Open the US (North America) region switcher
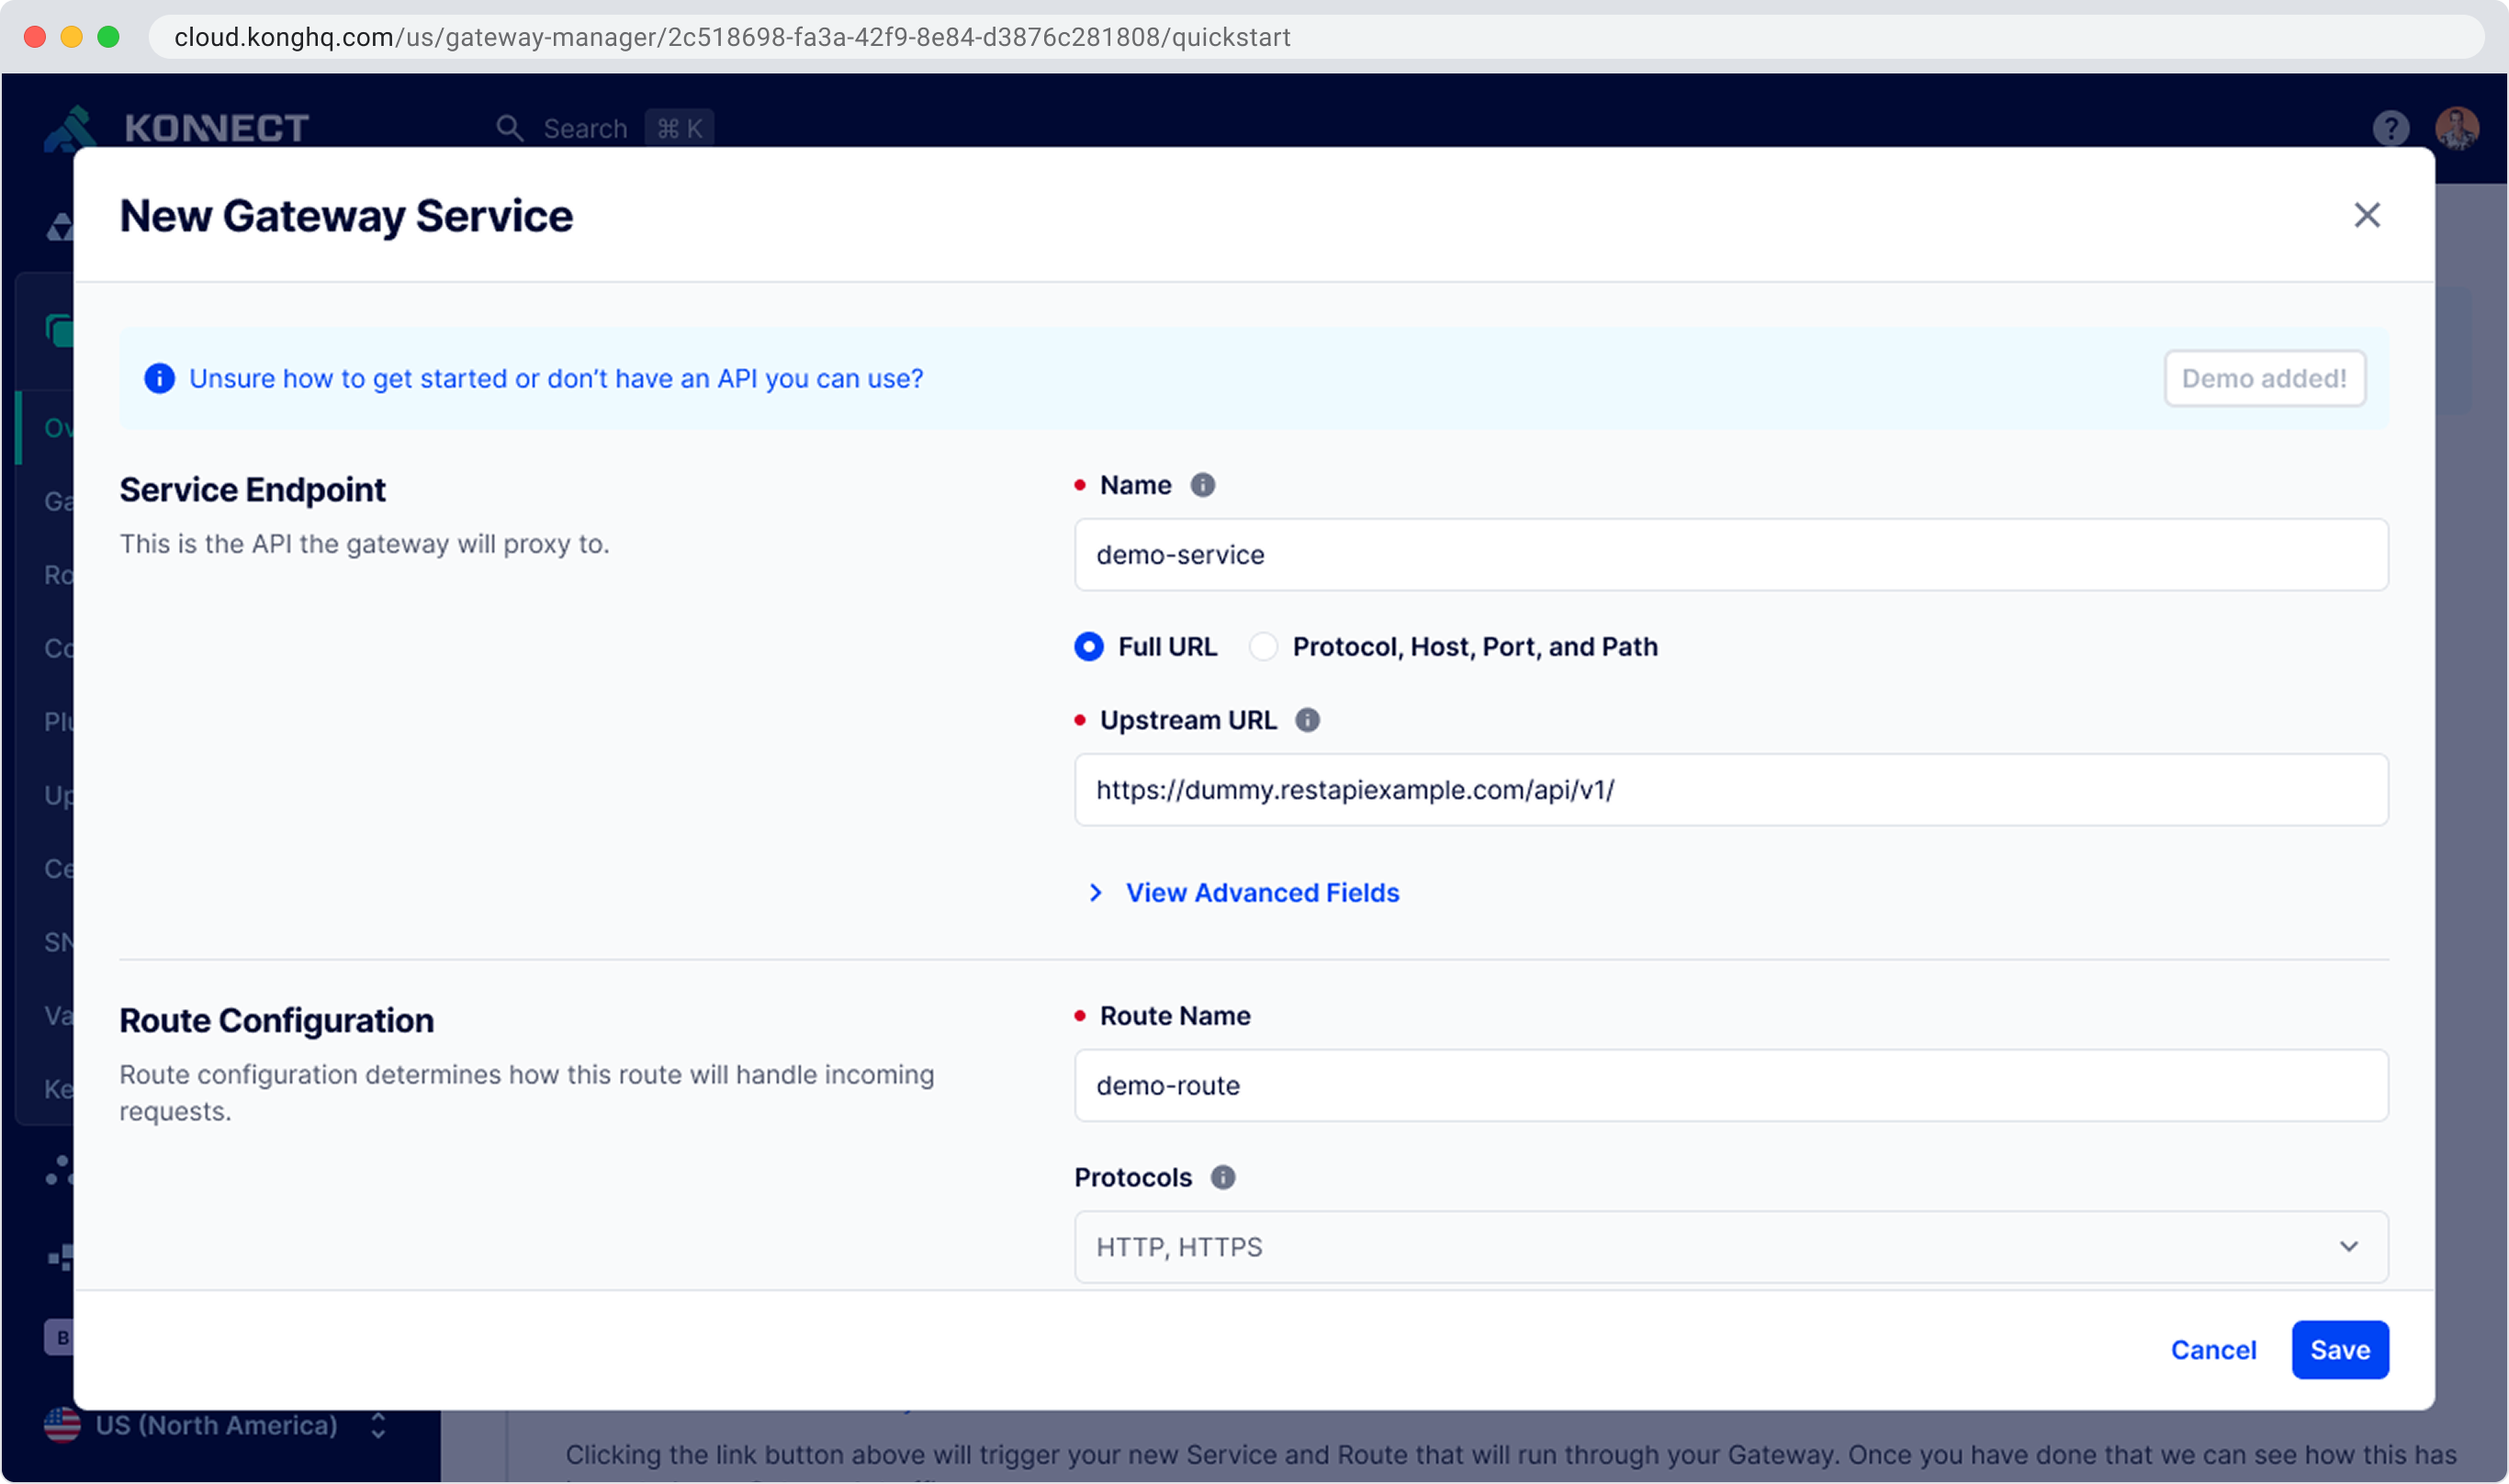The image size is (2509, 1484). pos(216,1425)
